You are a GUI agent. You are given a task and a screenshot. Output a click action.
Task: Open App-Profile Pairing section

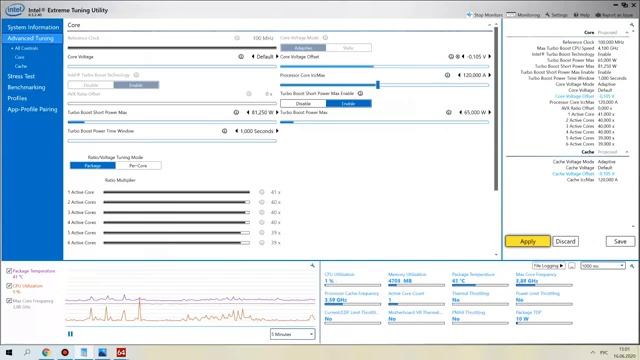click(x=32, y=109)
